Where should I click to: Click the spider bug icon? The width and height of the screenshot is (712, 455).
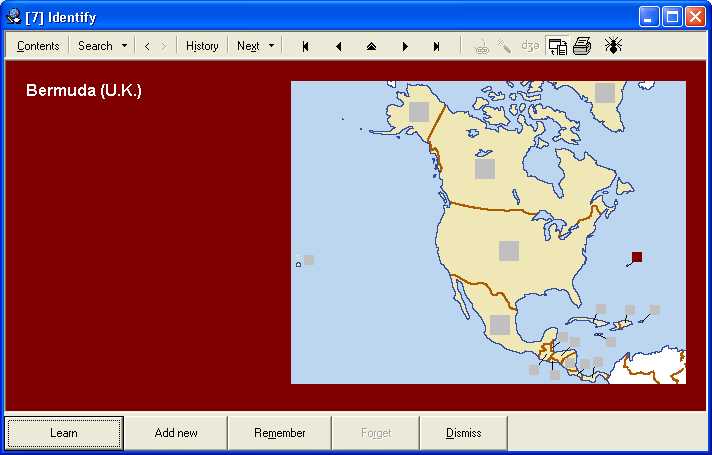tap(613, 46)
